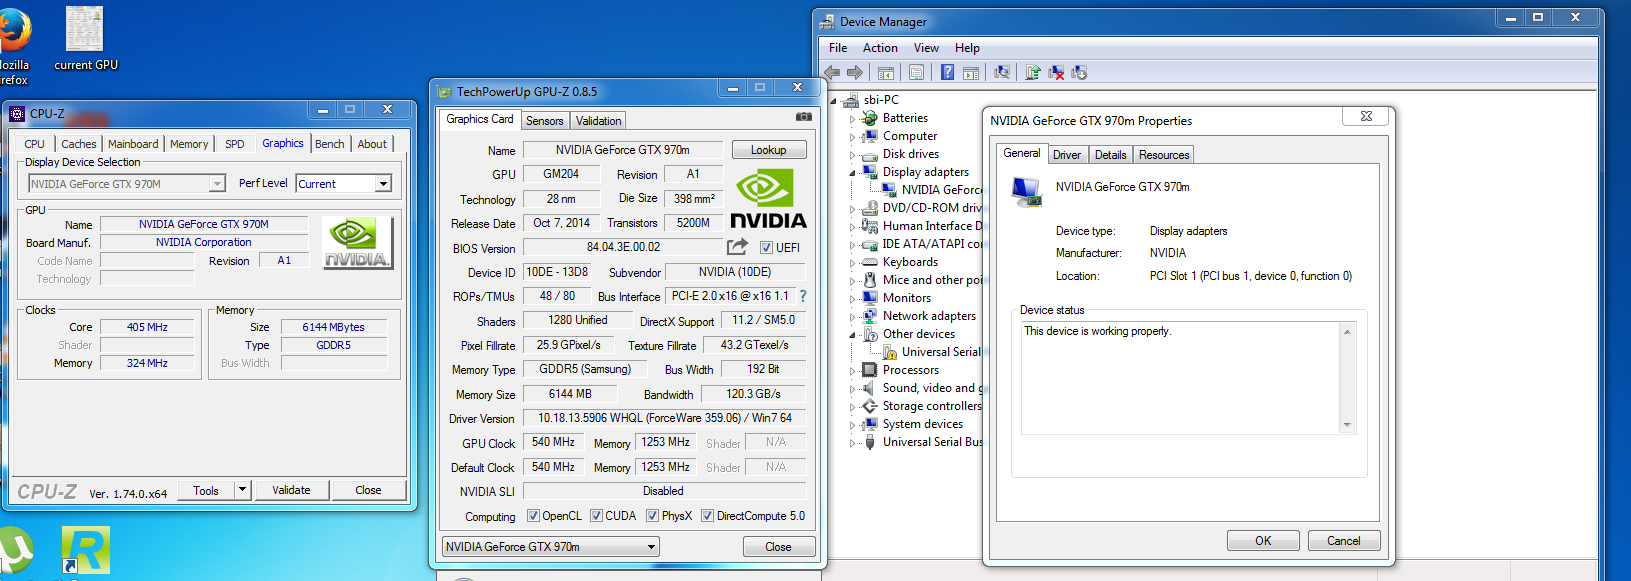The height and width of the screenshot is (581, 1631).
Task: Click the blue Help question mark toolbar icon
Action: pyautogui.click(x=947, y=72)
